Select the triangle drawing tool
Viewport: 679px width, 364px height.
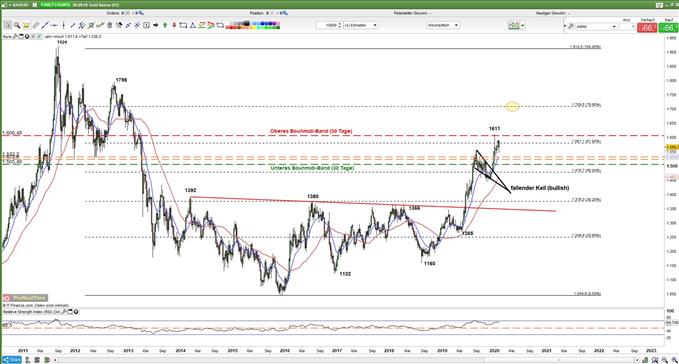click(192, 25)
